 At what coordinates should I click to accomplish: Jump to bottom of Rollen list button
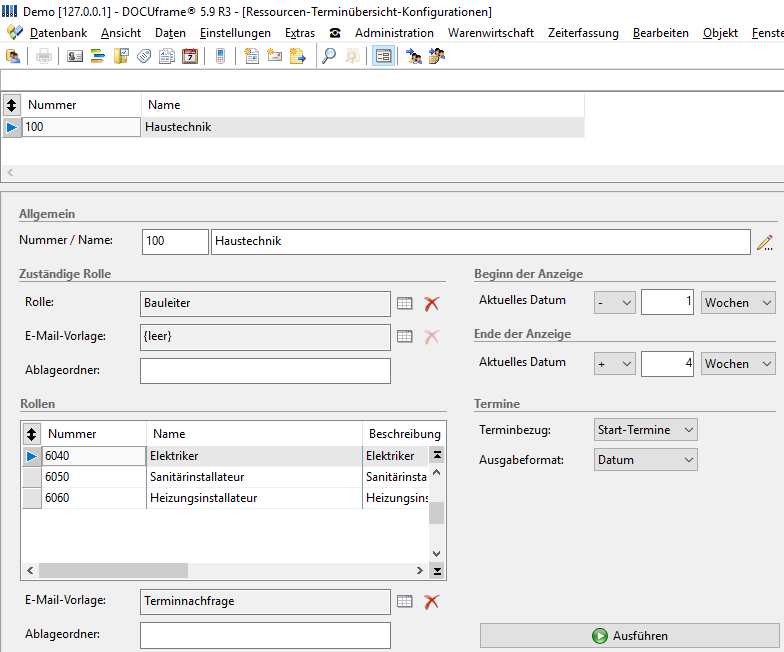(x=437, y=571)
